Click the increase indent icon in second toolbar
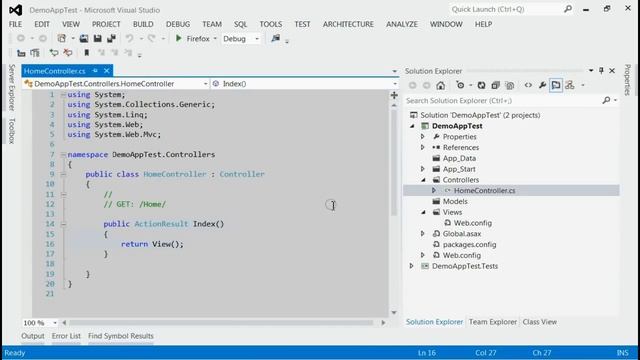 point(35,53)
